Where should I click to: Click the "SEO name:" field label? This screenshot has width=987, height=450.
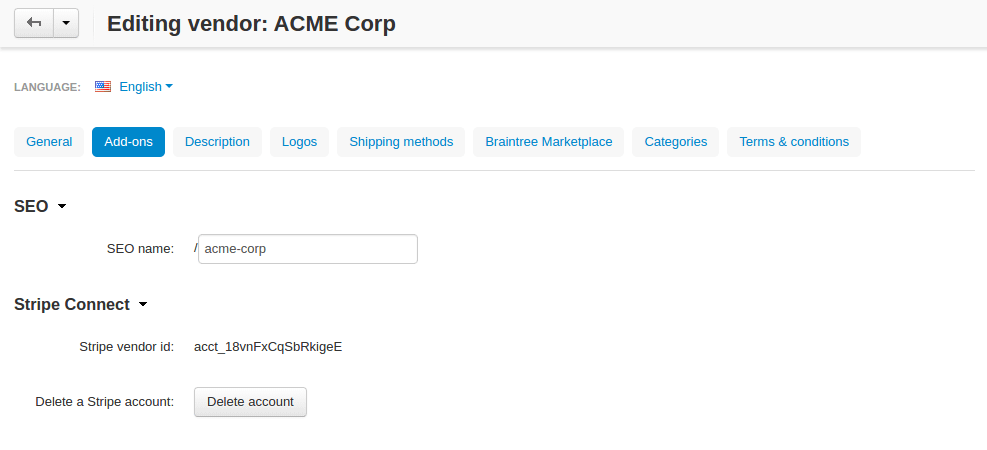coord(140,249)
